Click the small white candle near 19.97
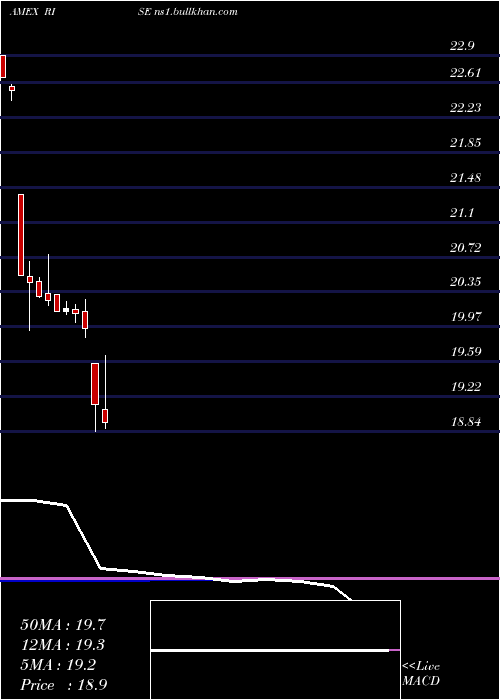This screenshot has width=500, height=700. (66, 309)
